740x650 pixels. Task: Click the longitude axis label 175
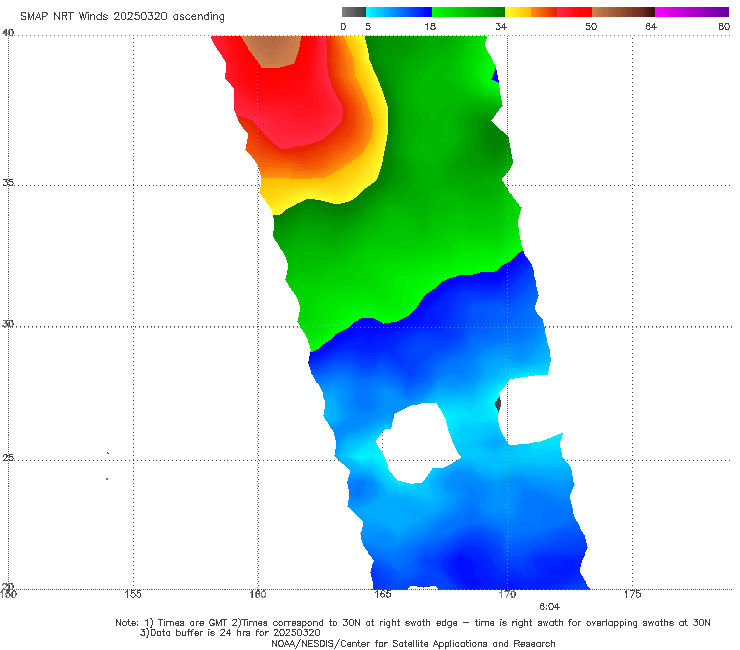pyautogui.click(x=632, y=594)
